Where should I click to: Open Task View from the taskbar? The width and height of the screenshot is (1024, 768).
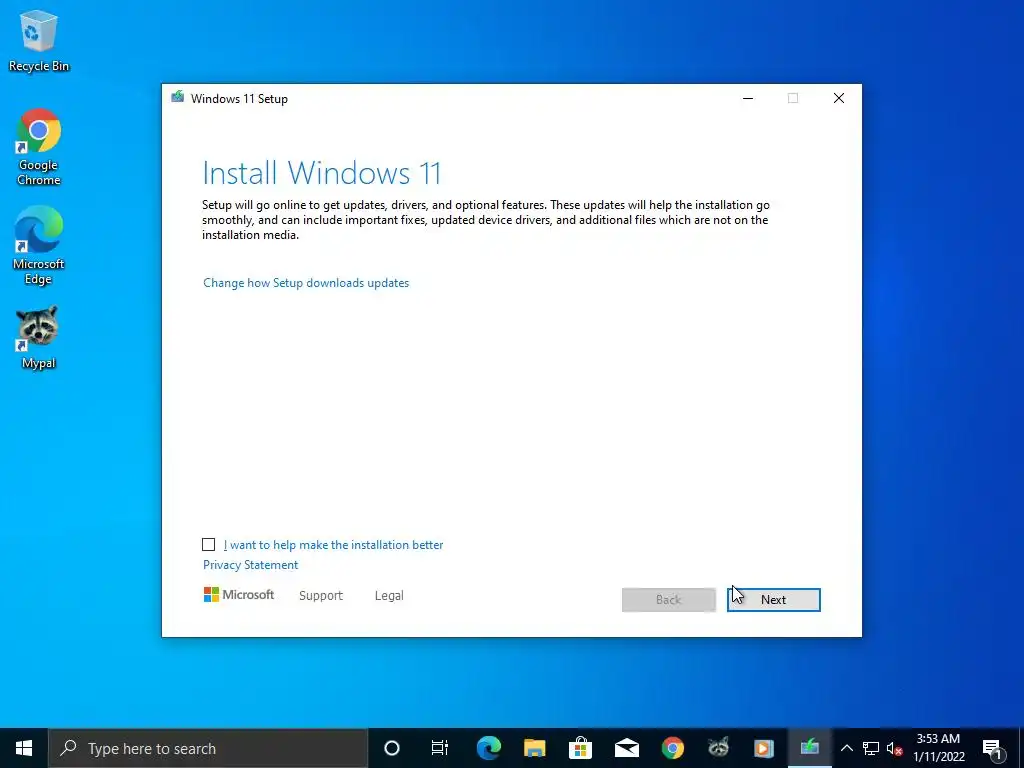pyautogui.click(x=440, y=748)
